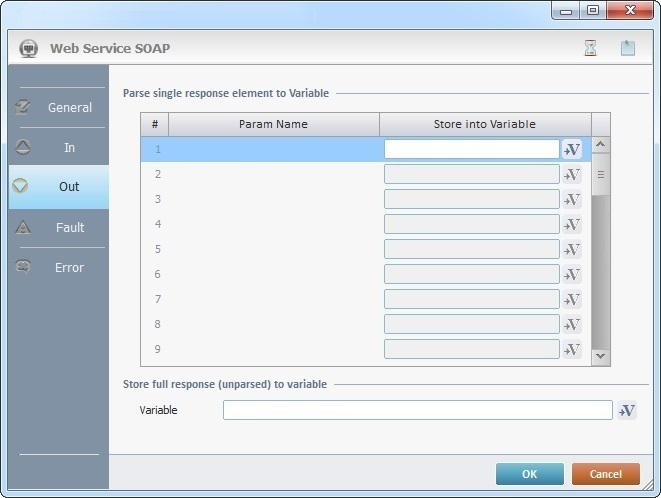The image size is (661, 498).
Task: Select the Param Name cell in row 1
Action: click(273, 149)
